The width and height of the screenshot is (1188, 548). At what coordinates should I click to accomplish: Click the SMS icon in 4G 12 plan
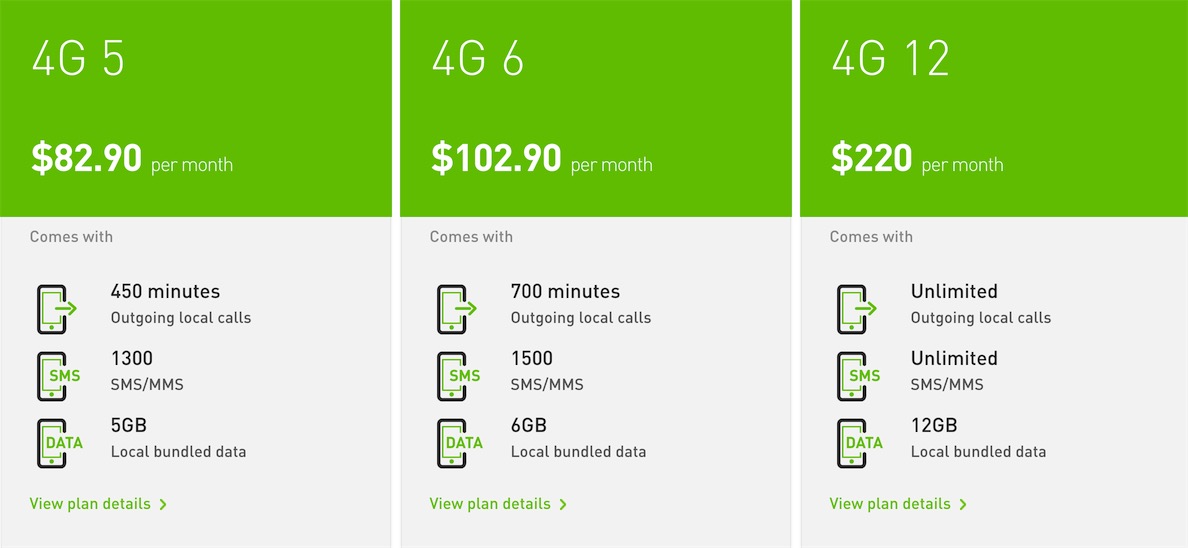tap(856, 376)
